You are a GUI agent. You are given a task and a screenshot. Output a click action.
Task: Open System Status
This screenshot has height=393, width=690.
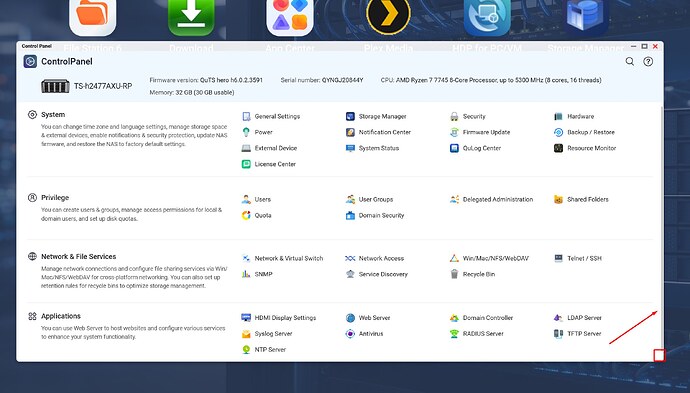(x=372, y=148)
